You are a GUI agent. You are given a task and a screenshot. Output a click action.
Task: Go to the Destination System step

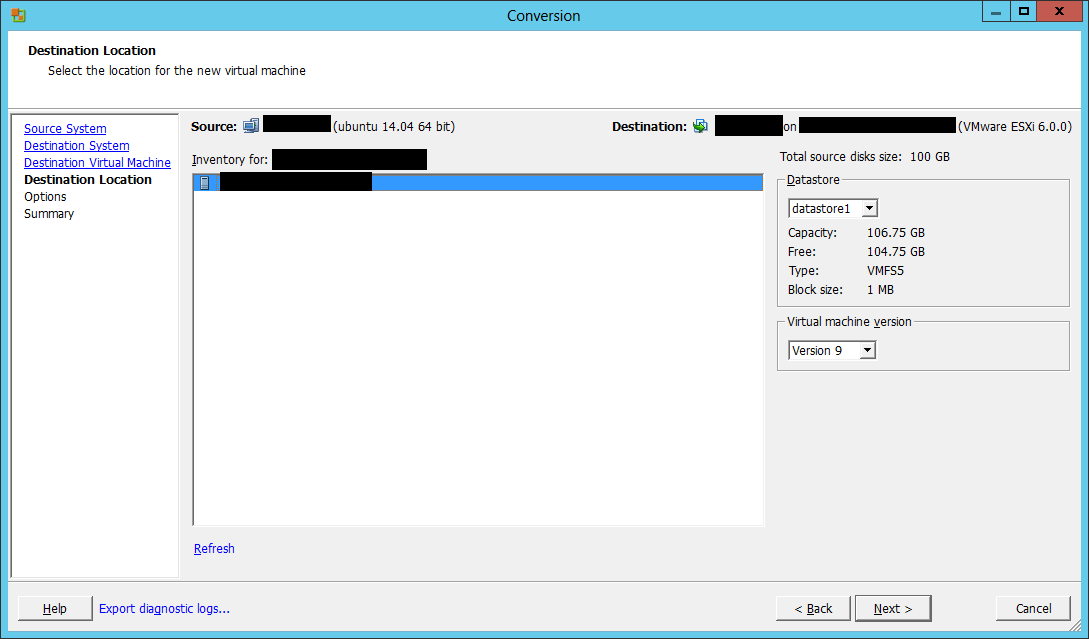(76, 146)
